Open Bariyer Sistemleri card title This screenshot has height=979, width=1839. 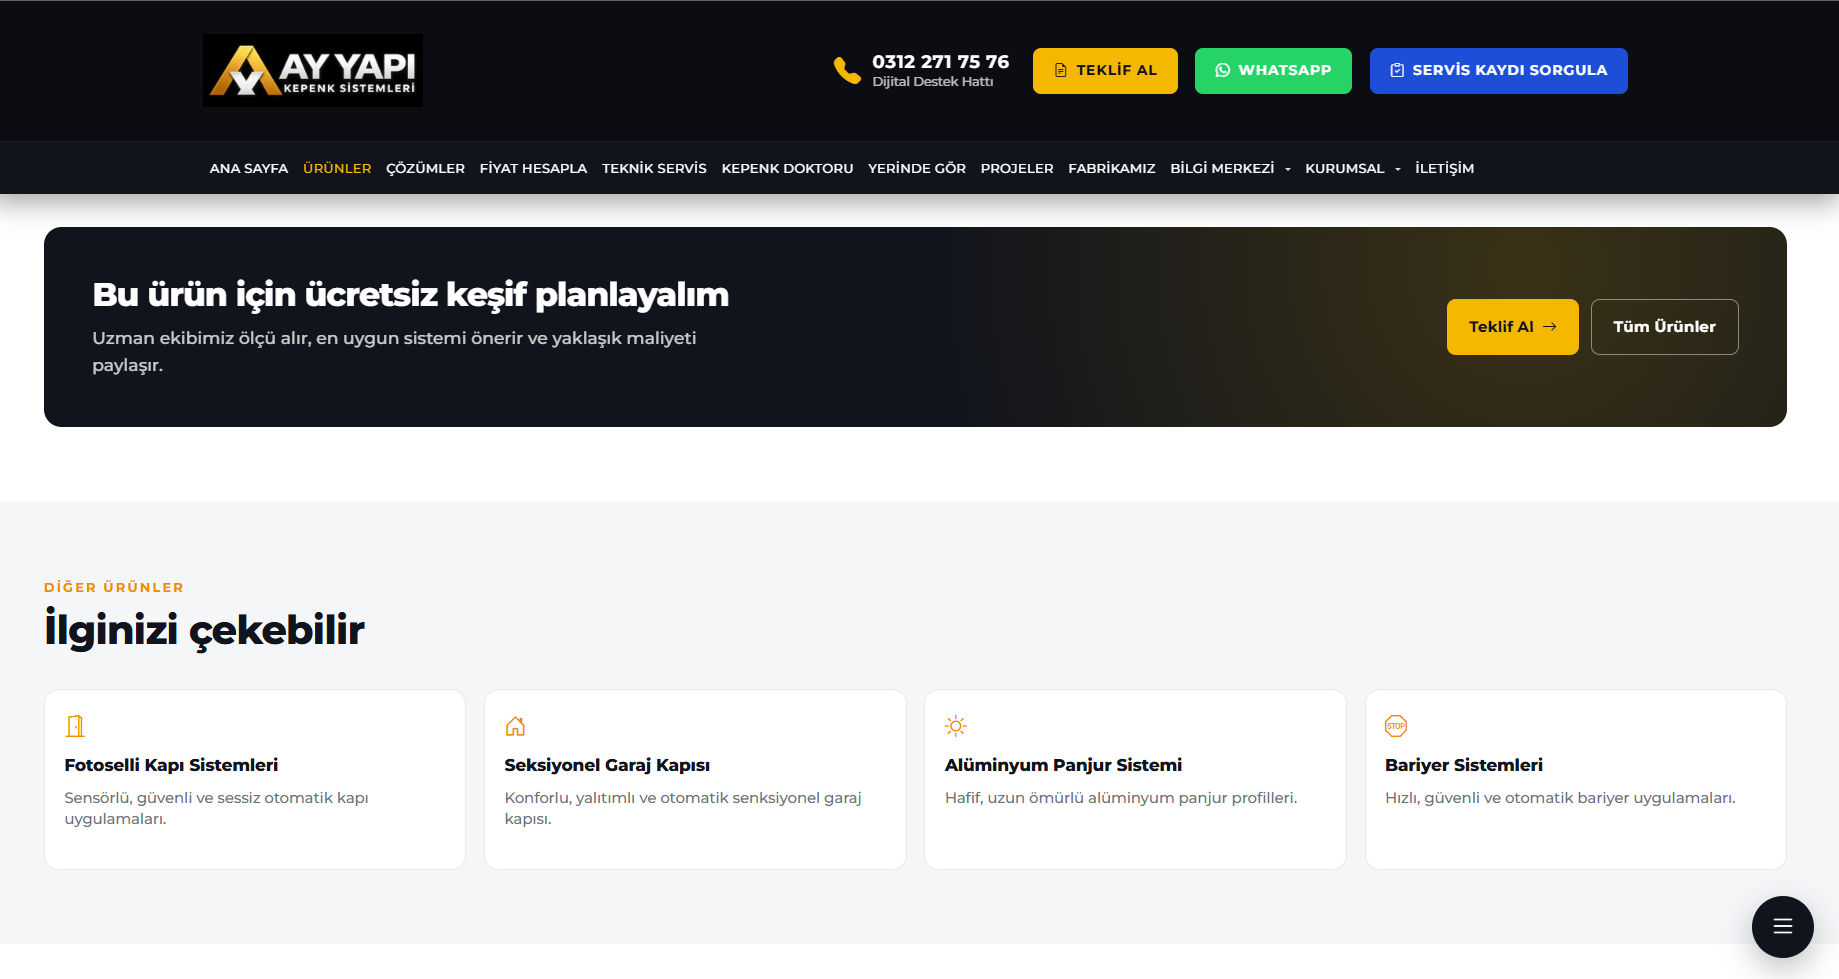click(1464, 765)
